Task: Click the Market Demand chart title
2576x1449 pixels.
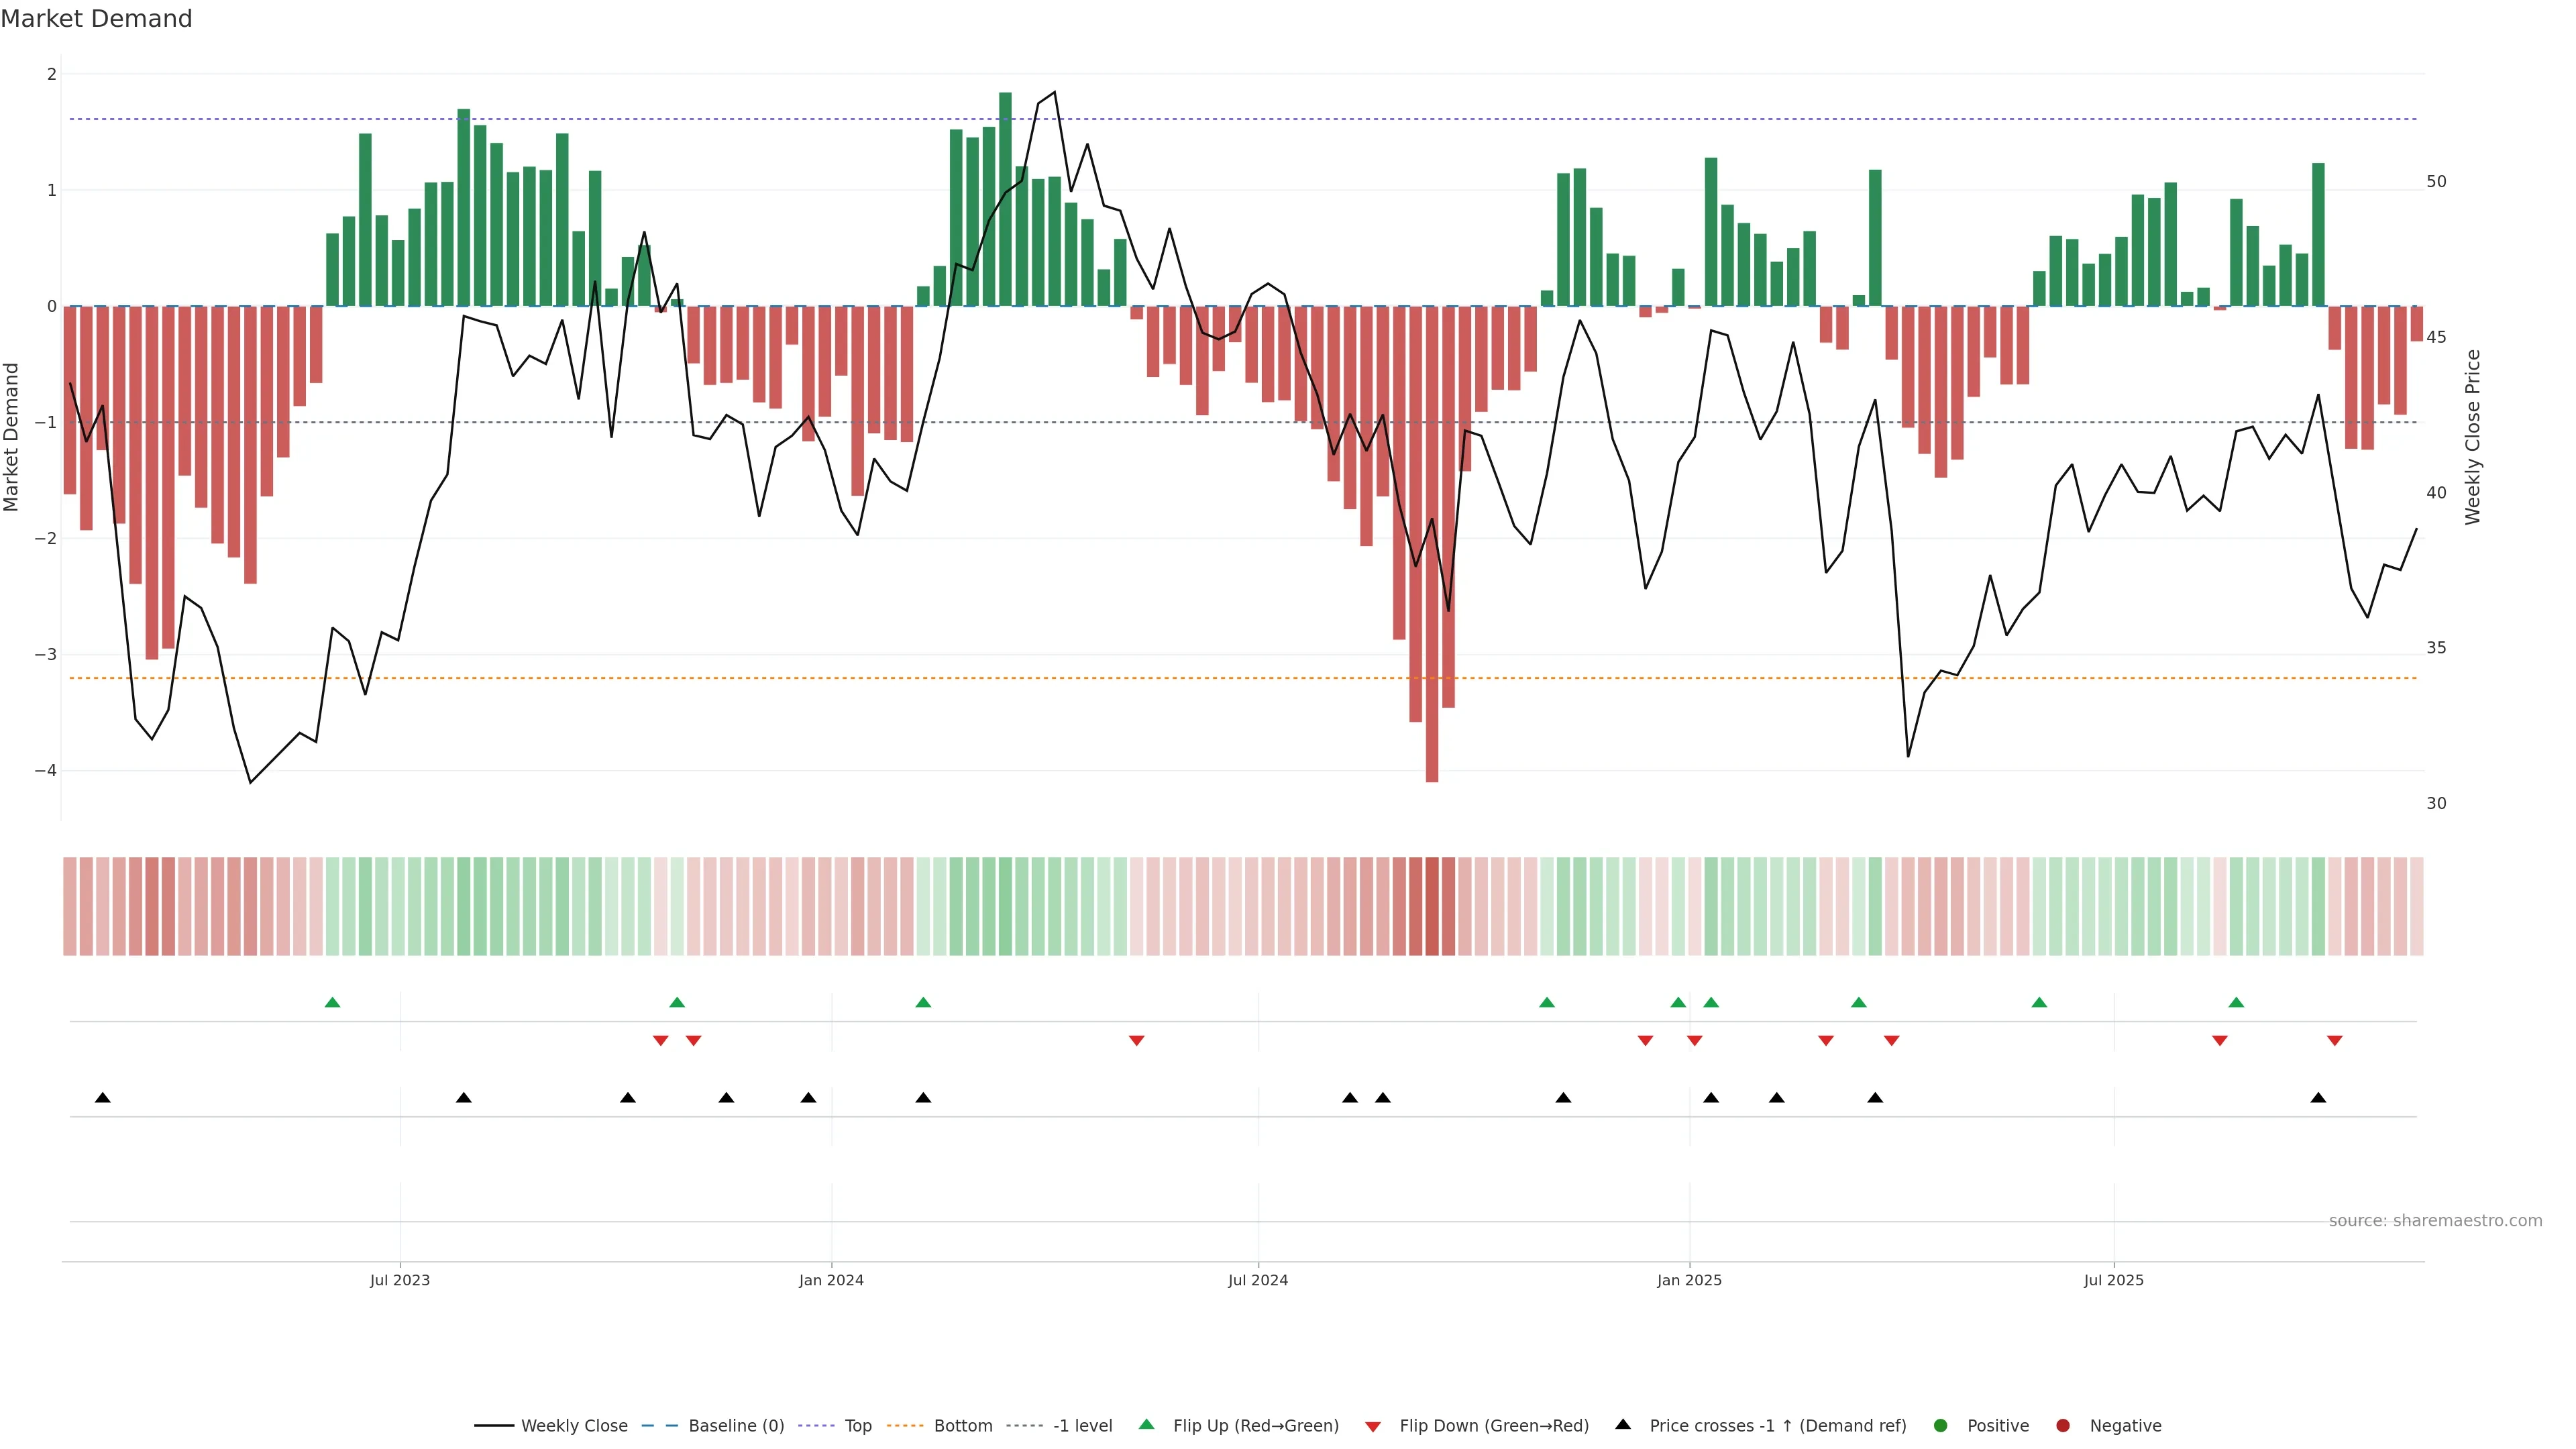Action: point(96,19)
